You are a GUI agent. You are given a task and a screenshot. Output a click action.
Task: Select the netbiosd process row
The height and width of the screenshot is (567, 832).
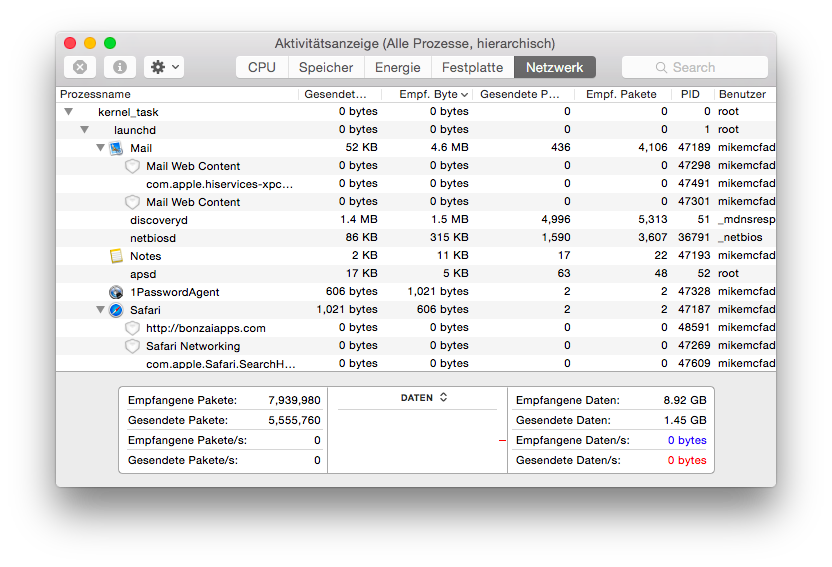(x=416, y=238)
